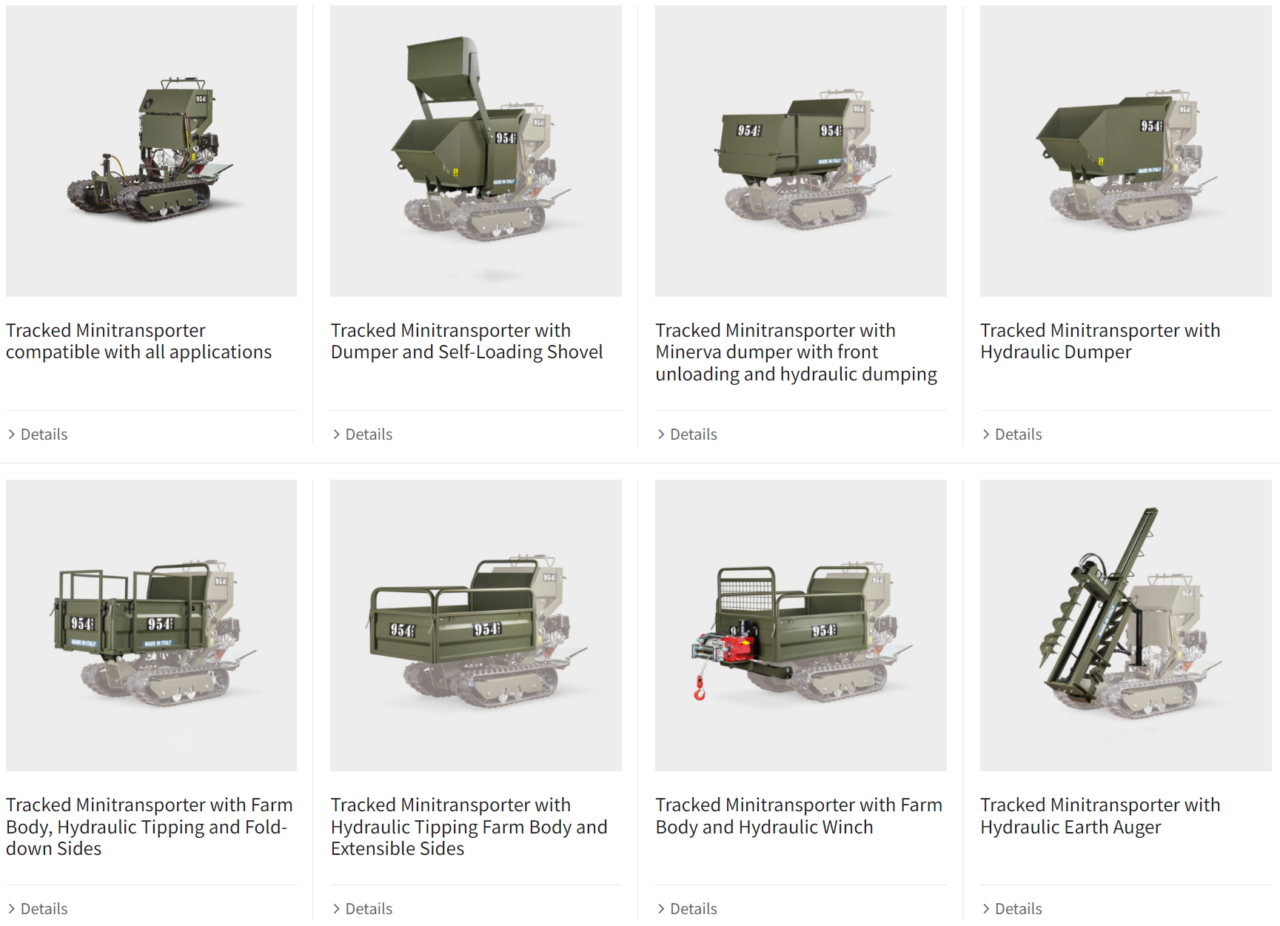Open the Minerva dumper product image
This screenshot has width=1280, height=926.
(800, 151)
